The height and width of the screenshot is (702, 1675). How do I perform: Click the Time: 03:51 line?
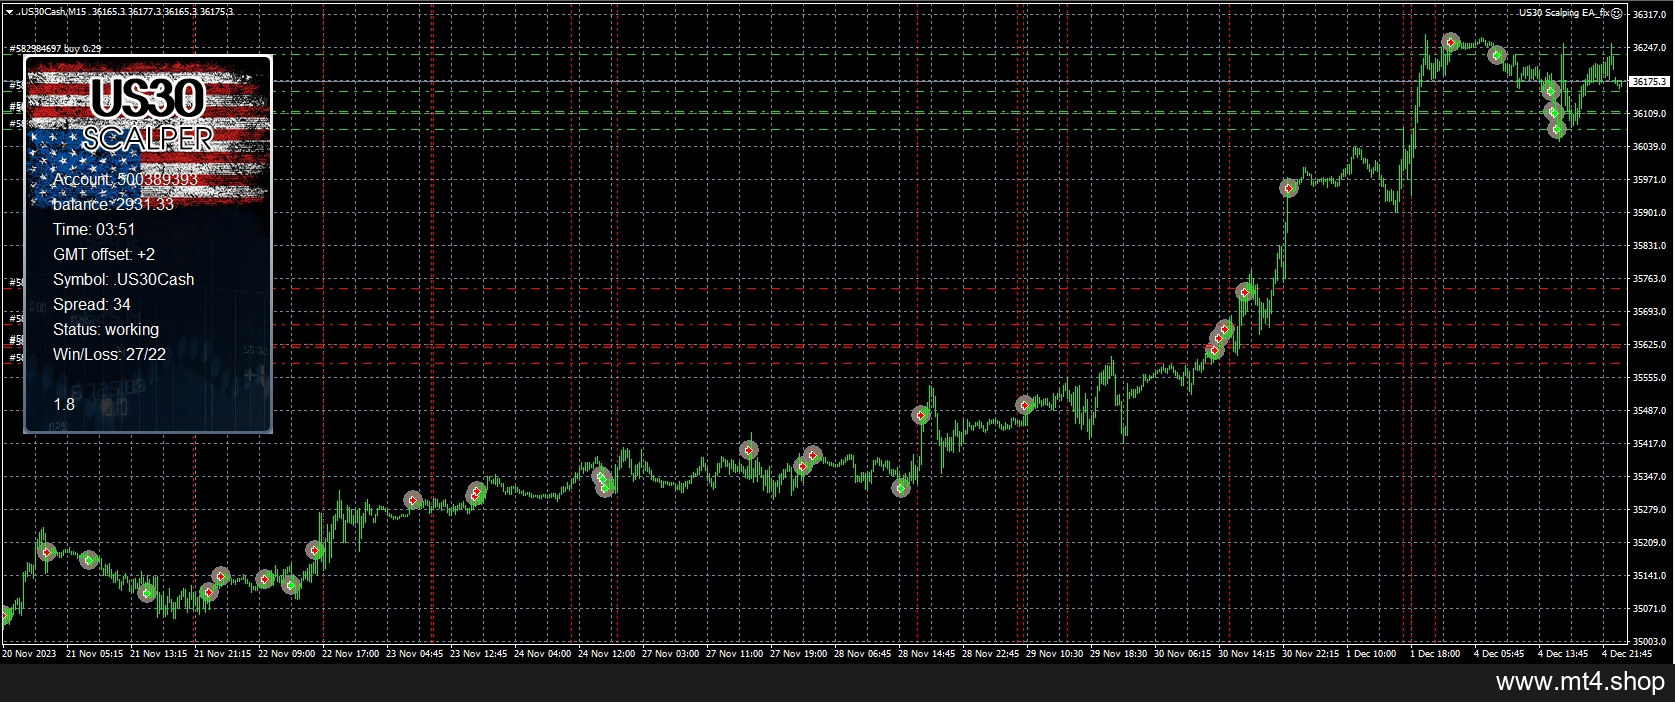(94, 229)
